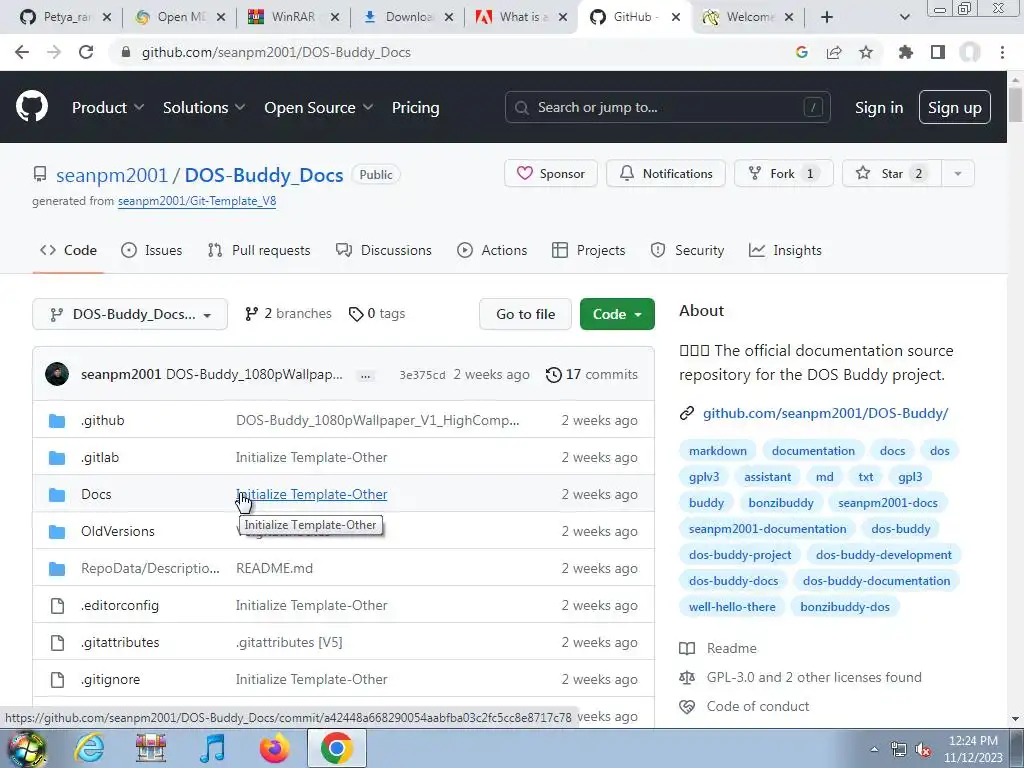Expand the Solutions dropdown menu
This screenshot has width=1024, height=768.
click(204, 108)
